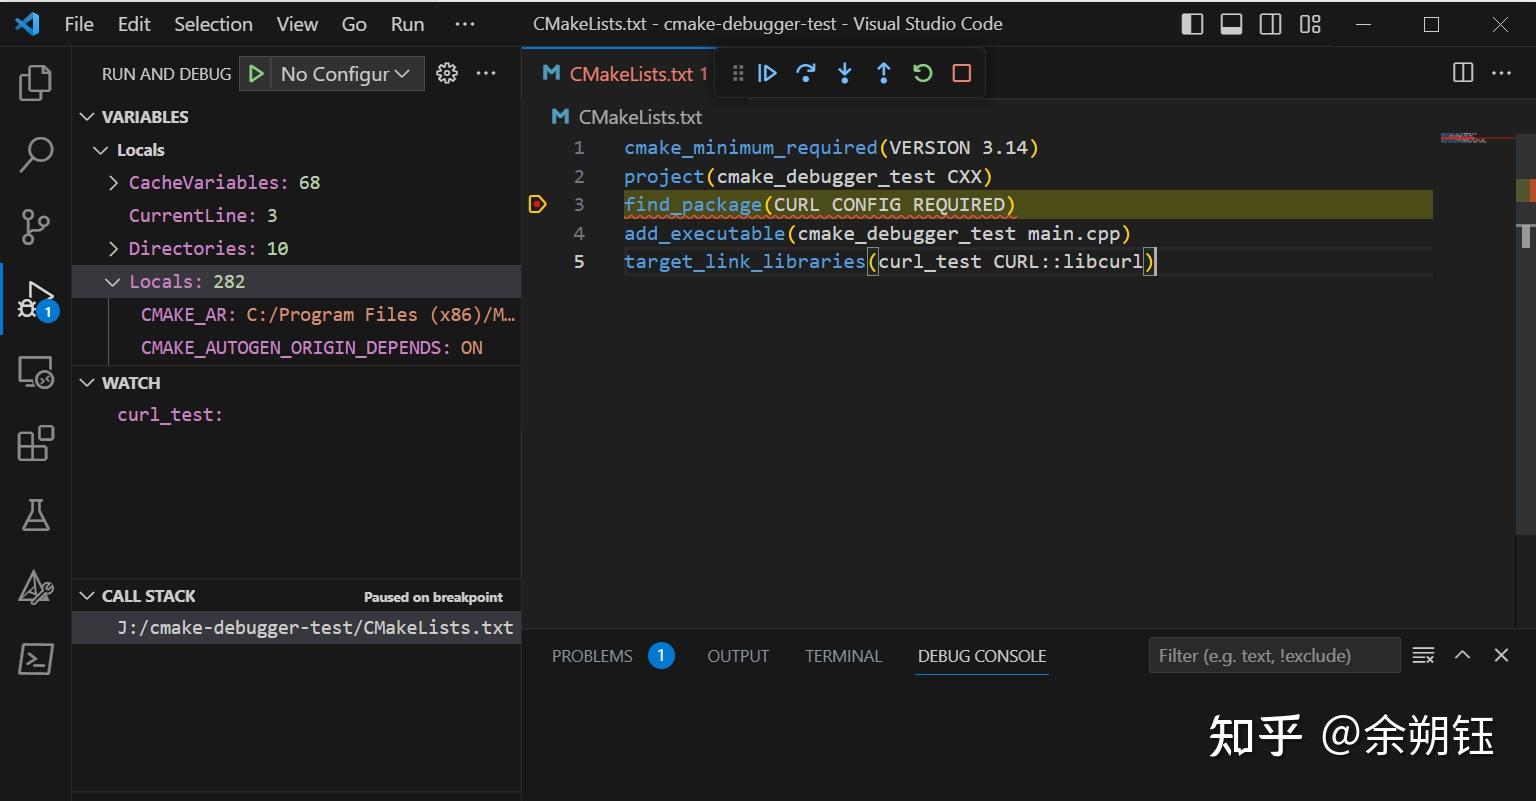Viewport: 1536px width, 801px height.
Task: Open the Source Control view icon
Action: point(36,227)
